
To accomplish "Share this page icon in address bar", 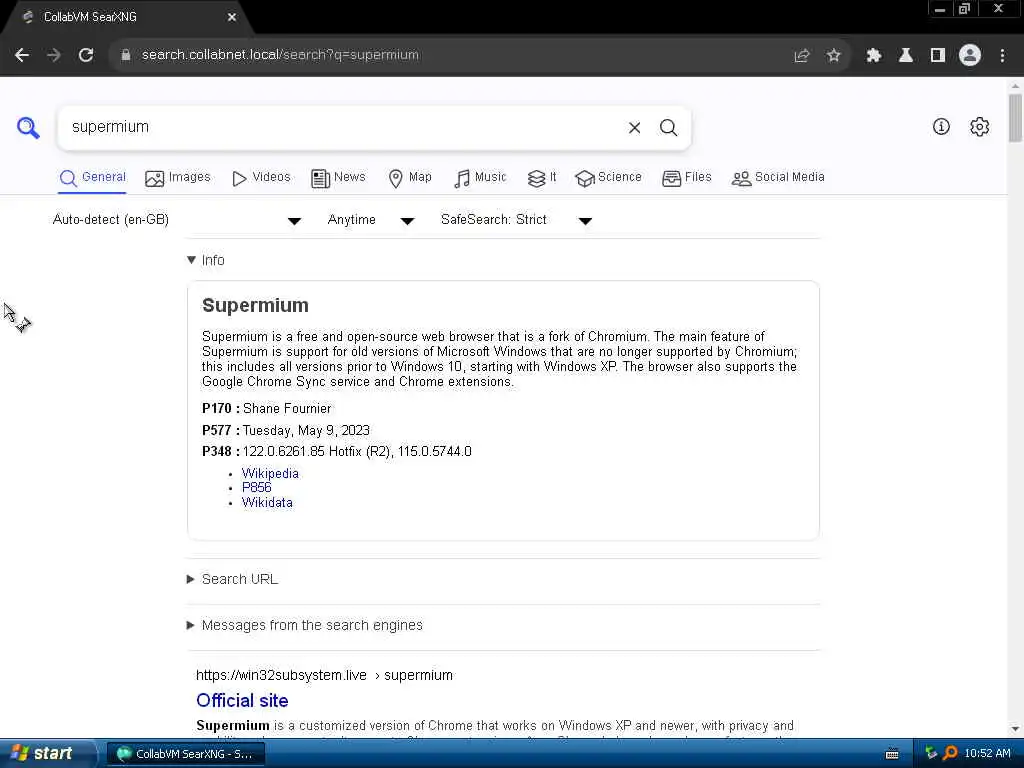I will pos(801,56).
